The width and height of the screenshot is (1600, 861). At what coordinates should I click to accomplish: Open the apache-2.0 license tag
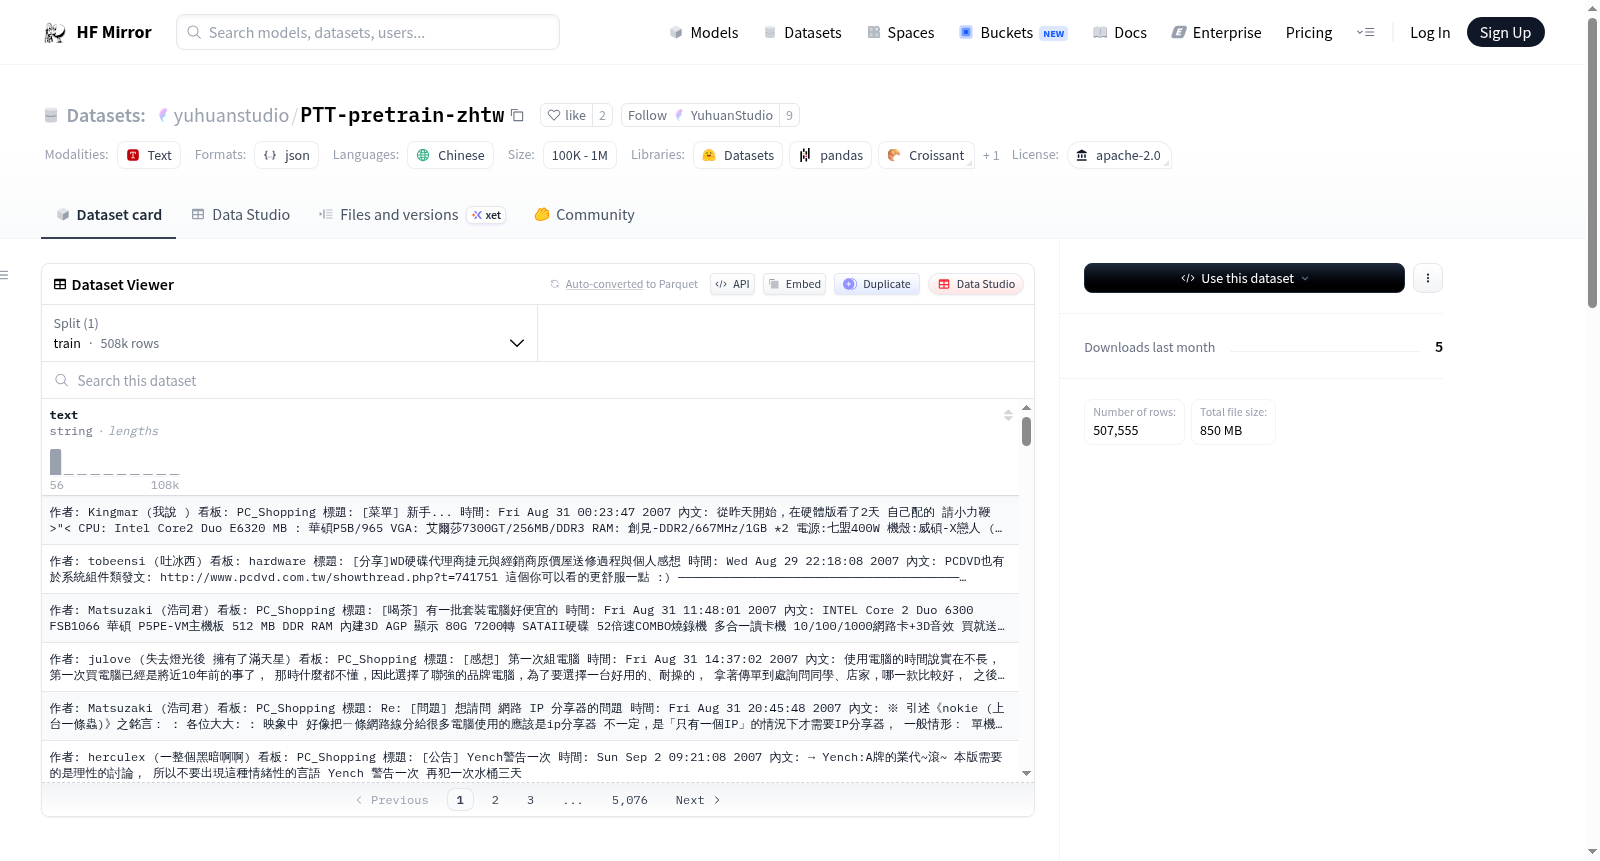[x=1118, y=155]
